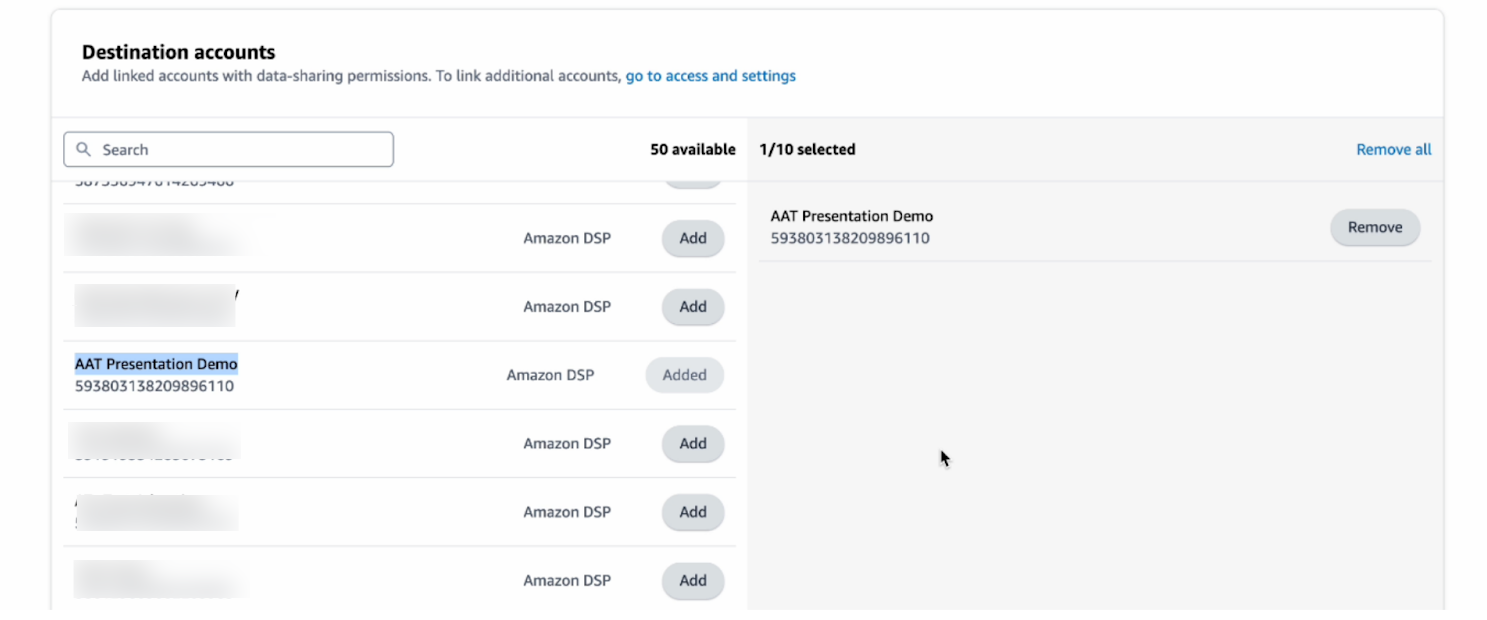This screenshot has height=620, width=1487.
Task: Click Add button directly above the Added button
Action: (x=692, y=307)
